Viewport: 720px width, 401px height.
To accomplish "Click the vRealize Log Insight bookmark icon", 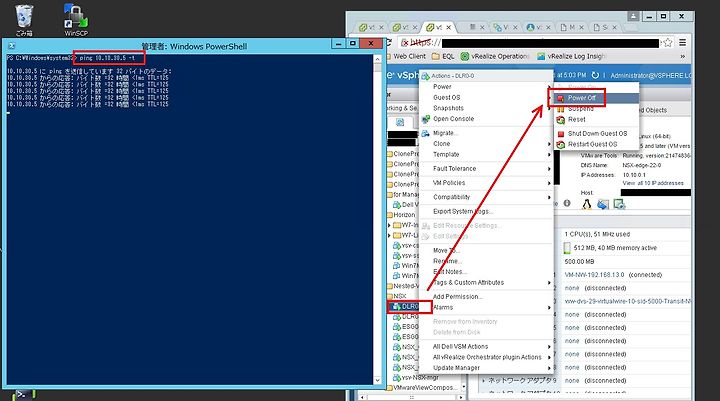I will pos(541,56).
